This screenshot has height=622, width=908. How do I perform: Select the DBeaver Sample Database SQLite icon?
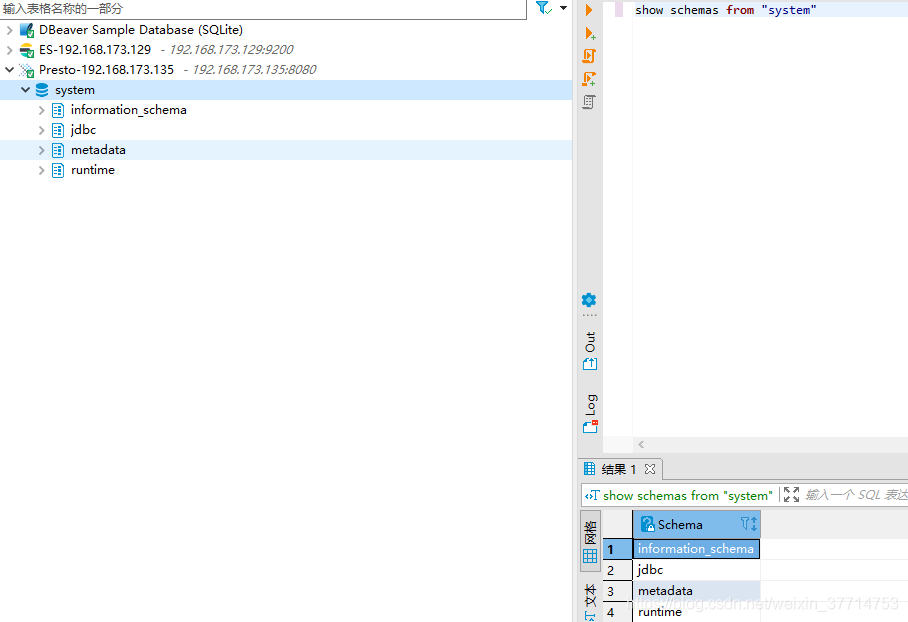(27, 30)
